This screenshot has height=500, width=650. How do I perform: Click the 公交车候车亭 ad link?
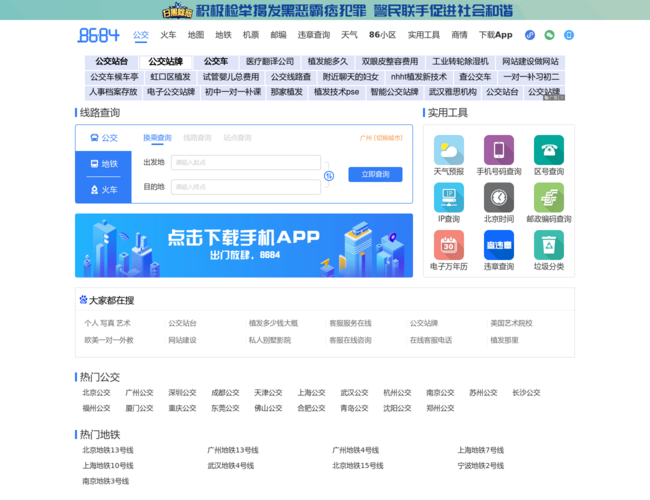point(114,77)
